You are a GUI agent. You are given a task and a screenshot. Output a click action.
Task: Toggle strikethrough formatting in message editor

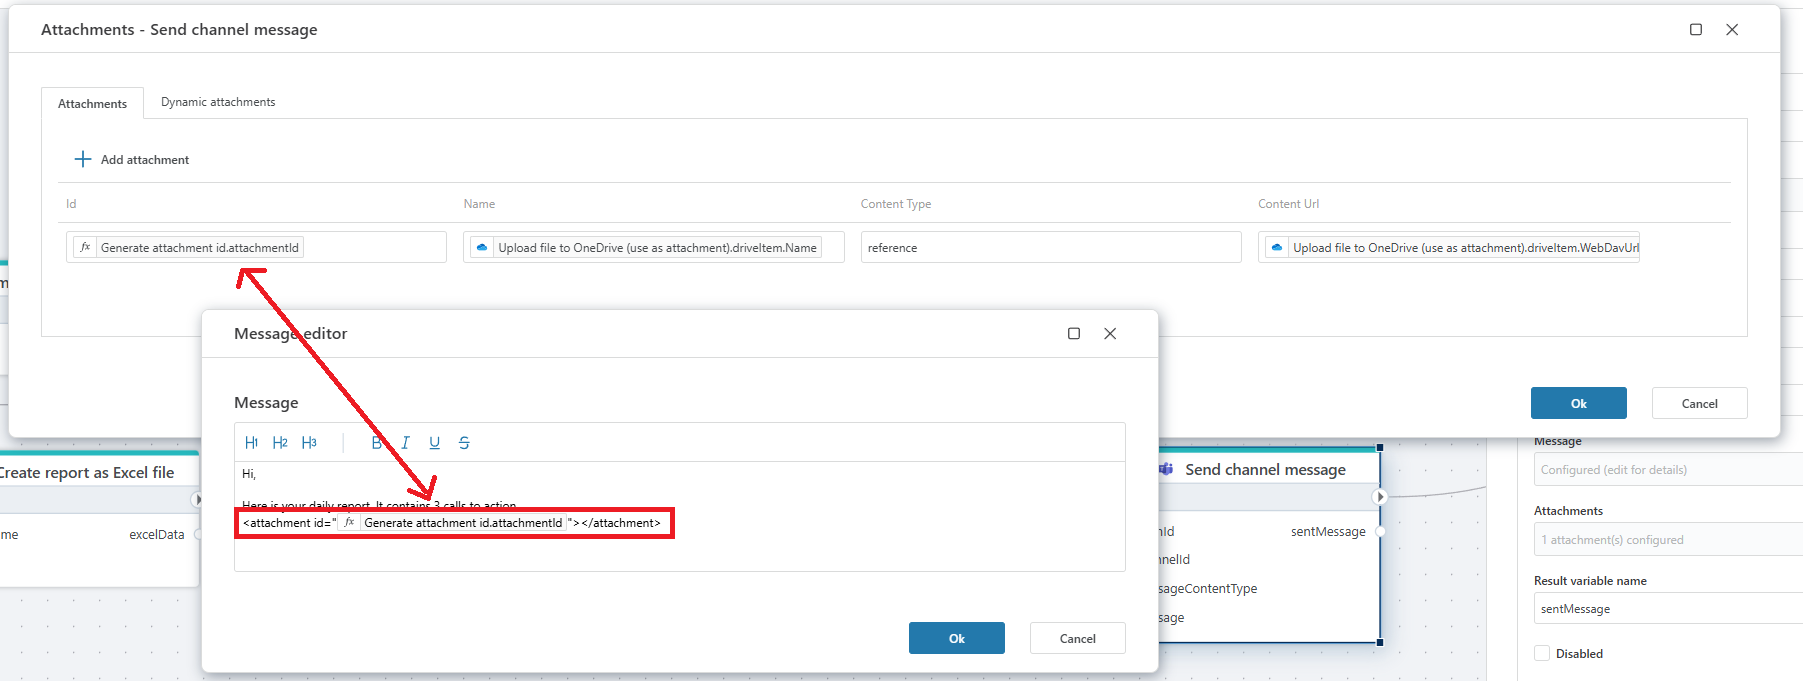tap(464, 443)
